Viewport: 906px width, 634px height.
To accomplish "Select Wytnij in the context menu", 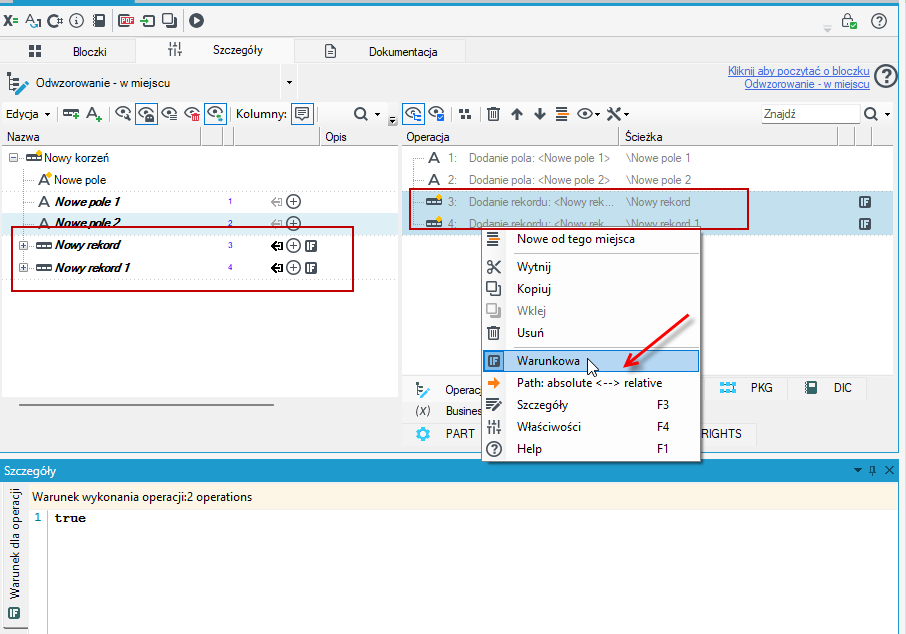I will (x=591, y=267).
